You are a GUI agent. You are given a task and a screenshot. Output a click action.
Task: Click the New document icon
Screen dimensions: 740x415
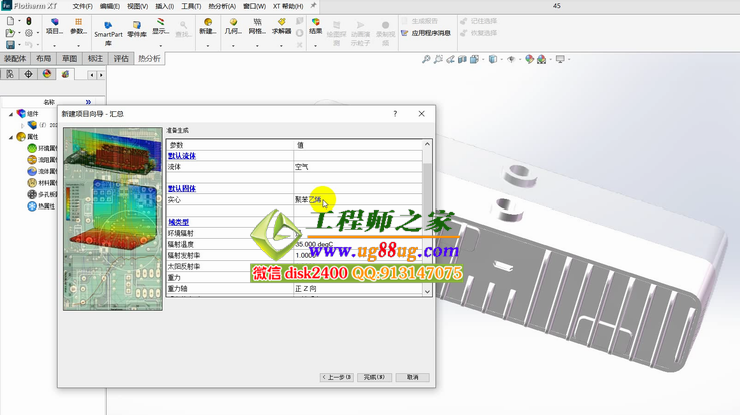pos(10,21)
